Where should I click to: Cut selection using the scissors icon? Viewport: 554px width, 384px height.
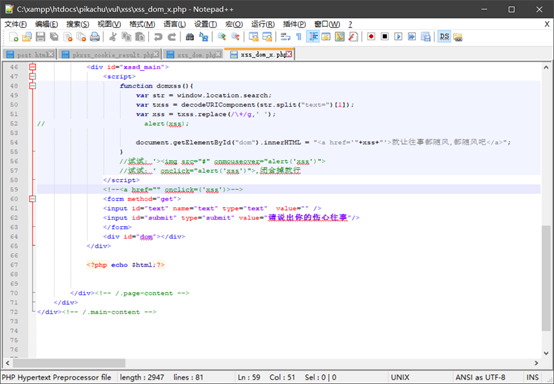click(113, 37)
